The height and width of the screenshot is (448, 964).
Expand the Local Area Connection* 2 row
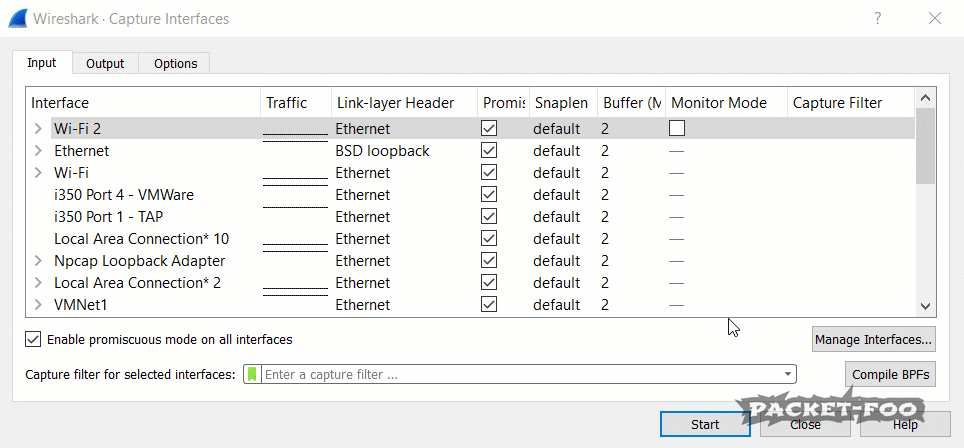39,283
